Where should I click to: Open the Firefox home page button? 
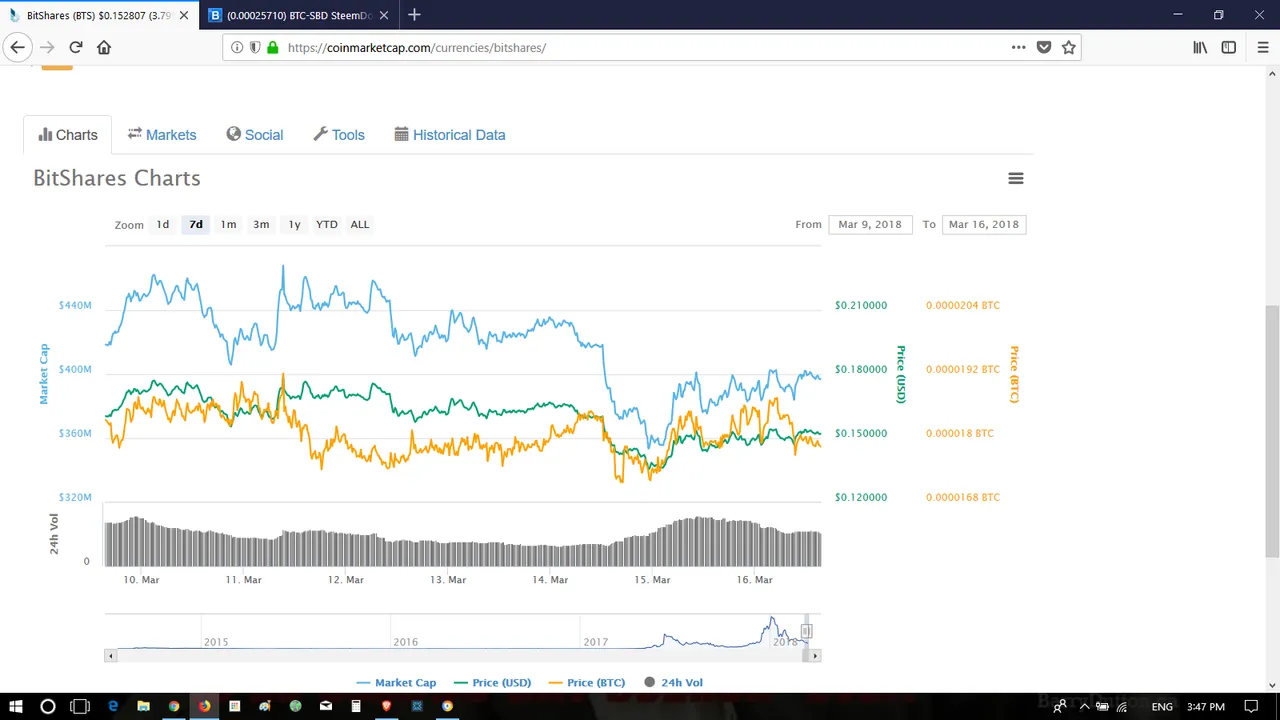point(104,47)
